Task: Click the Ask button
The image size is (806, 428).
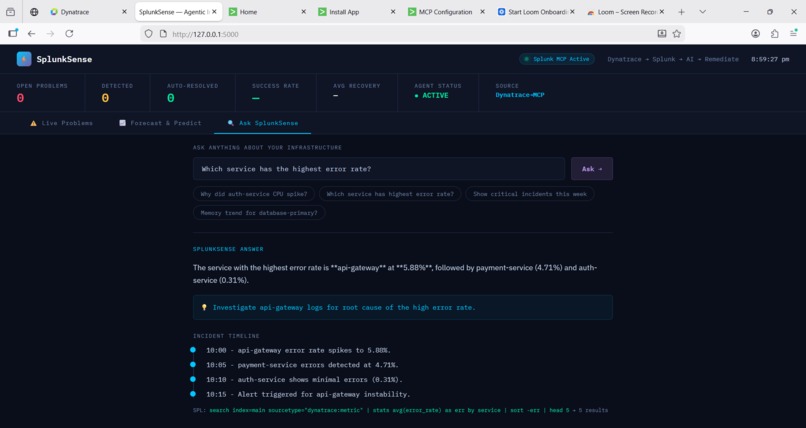Action: (592, 169)
